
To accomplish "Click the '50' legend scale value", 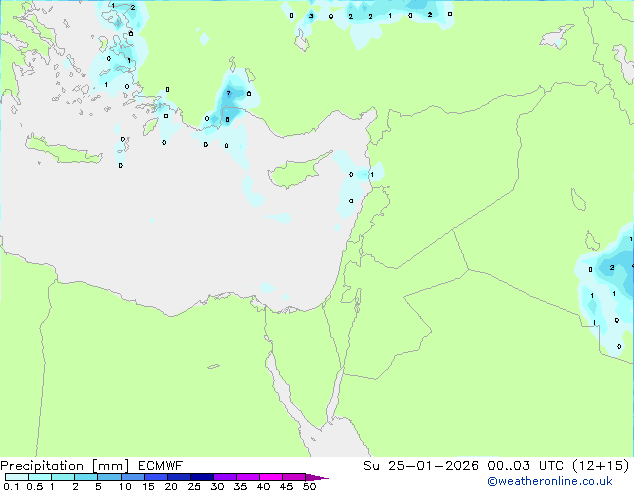I will tap(309, 486).
